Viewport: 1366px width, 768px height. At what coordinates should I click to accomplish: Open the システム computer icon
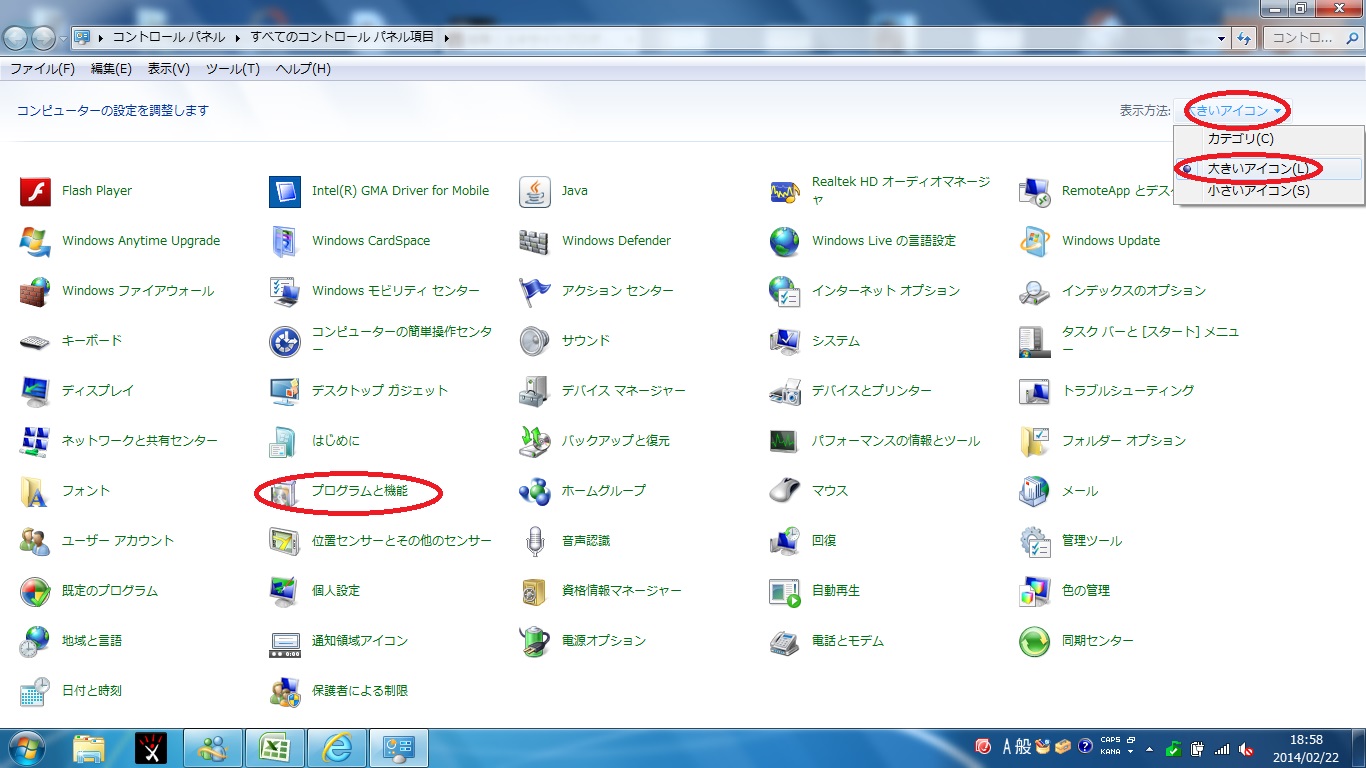(785, 341)
